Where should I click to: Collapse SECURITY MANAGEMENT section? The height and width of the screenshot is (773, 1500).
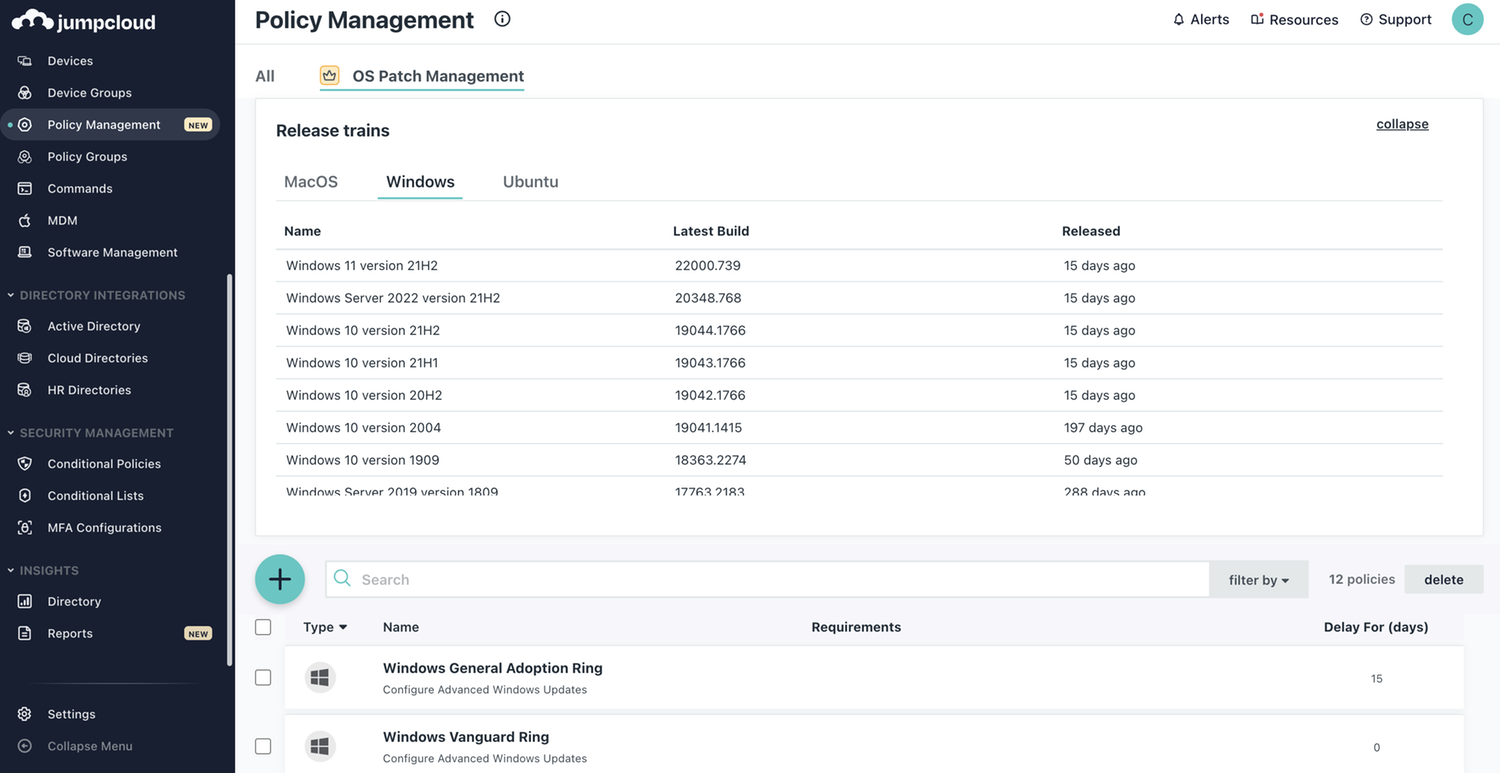click(90, 433)
